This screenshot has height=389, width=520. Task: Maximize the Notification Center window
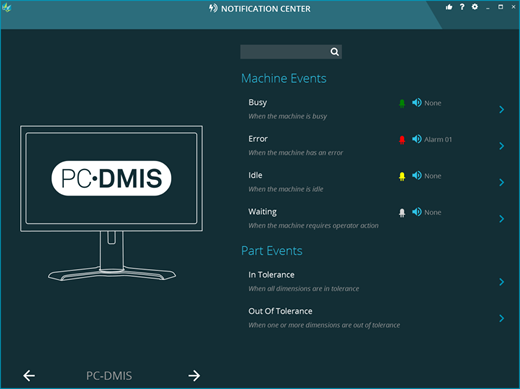click(x=501, y=7)
